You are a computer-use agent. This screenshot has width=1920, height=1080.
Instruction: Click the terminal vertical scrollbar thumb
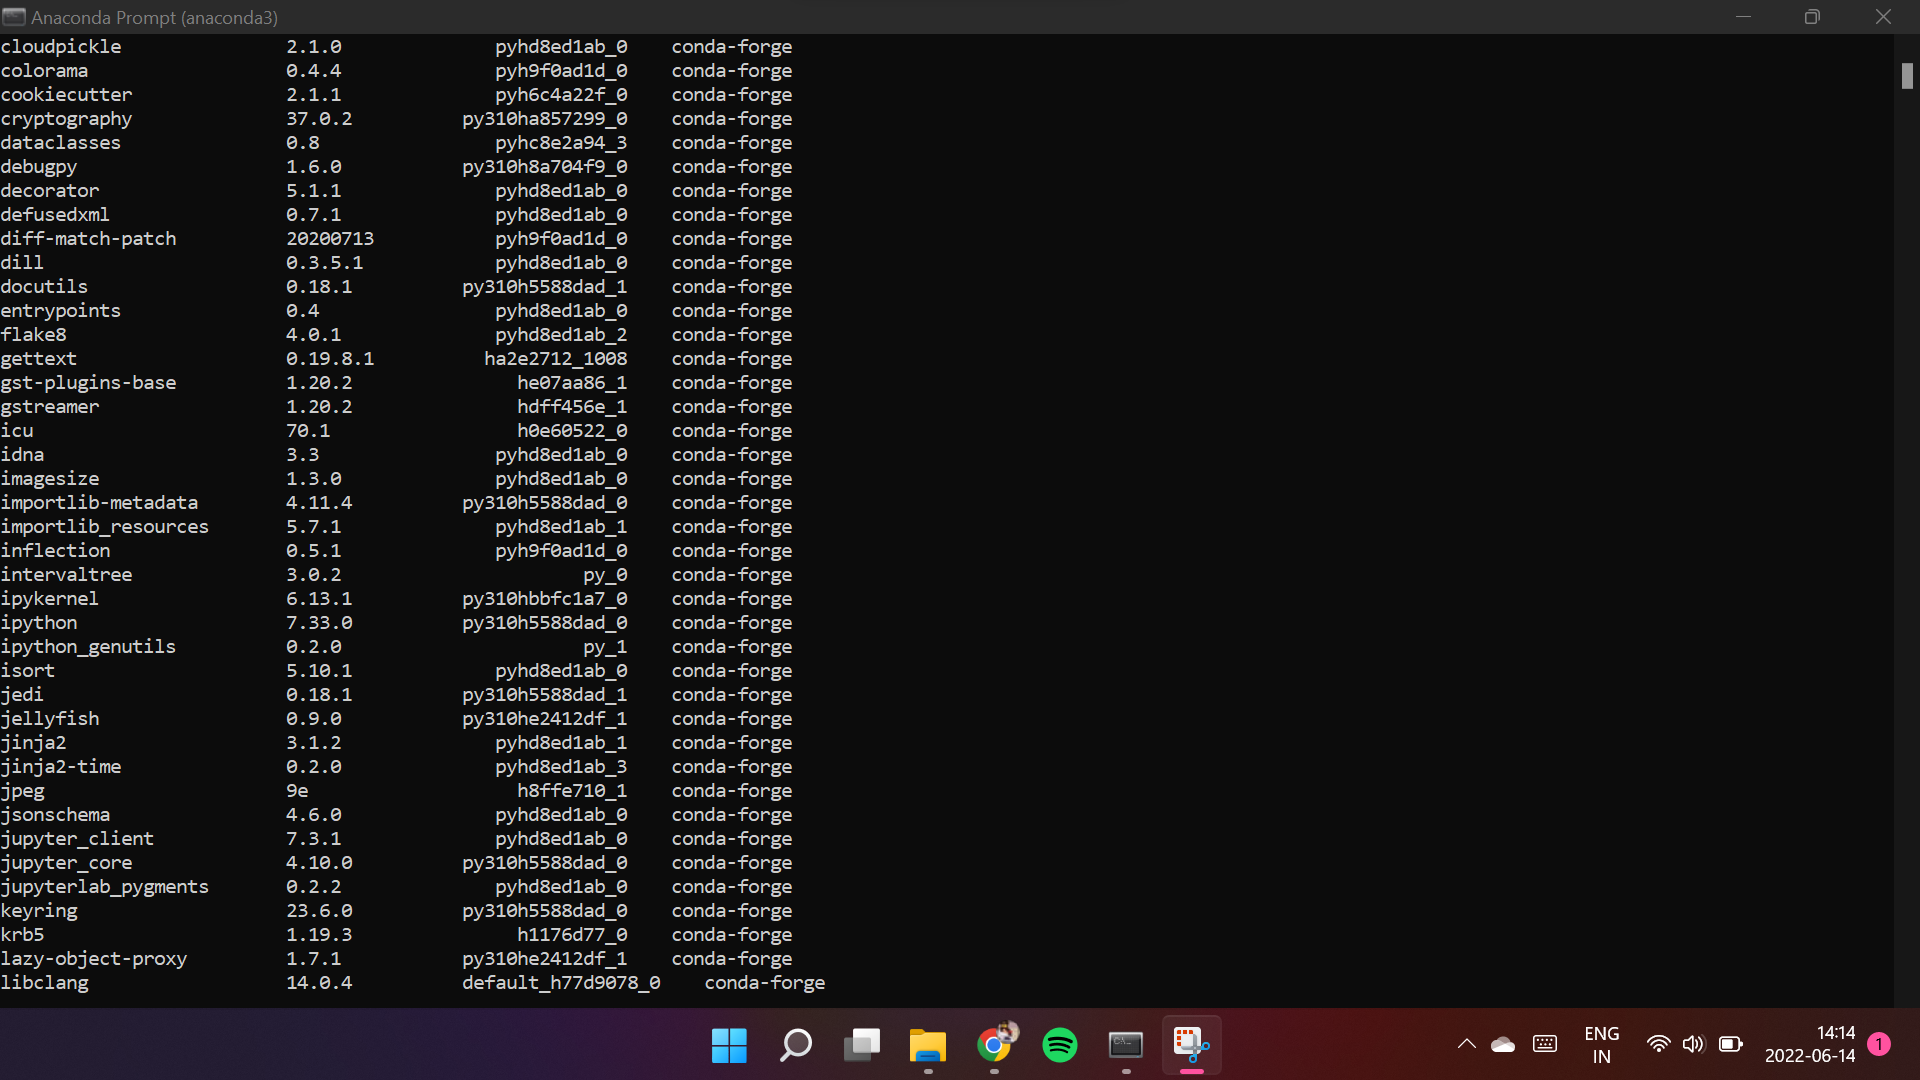1907,76
